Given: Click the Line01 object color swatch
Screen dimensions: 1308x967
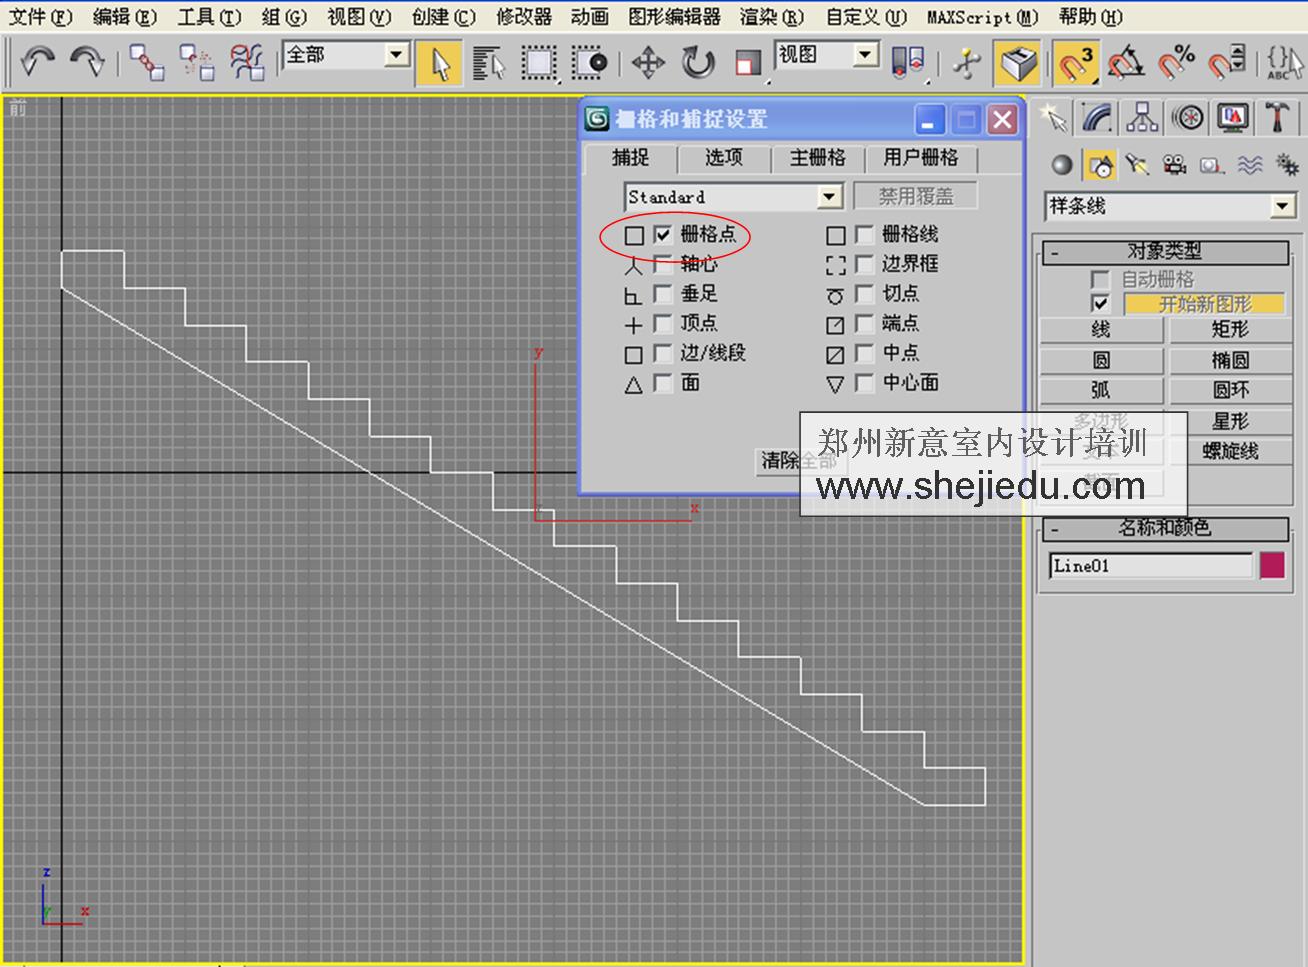Looking at the screenshot, I should [1273, 566].
